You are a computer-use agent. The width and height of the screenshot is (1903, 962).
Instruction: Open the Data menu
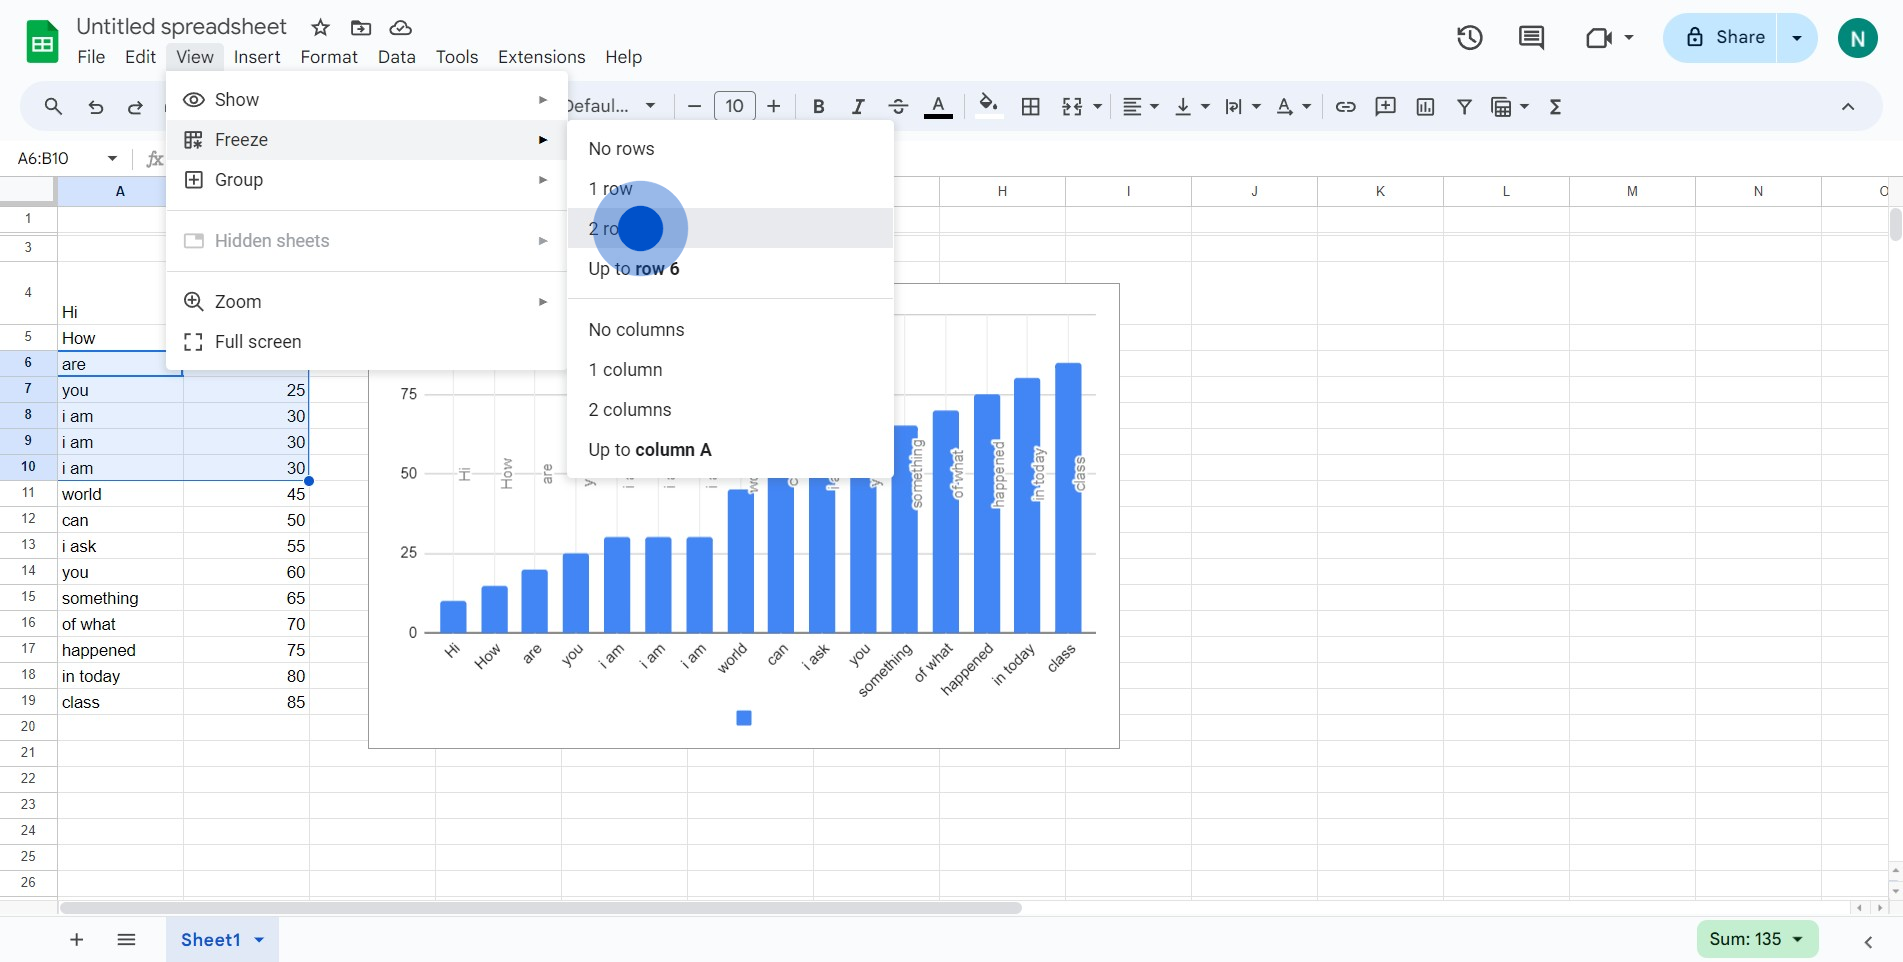tap(396, 57)
